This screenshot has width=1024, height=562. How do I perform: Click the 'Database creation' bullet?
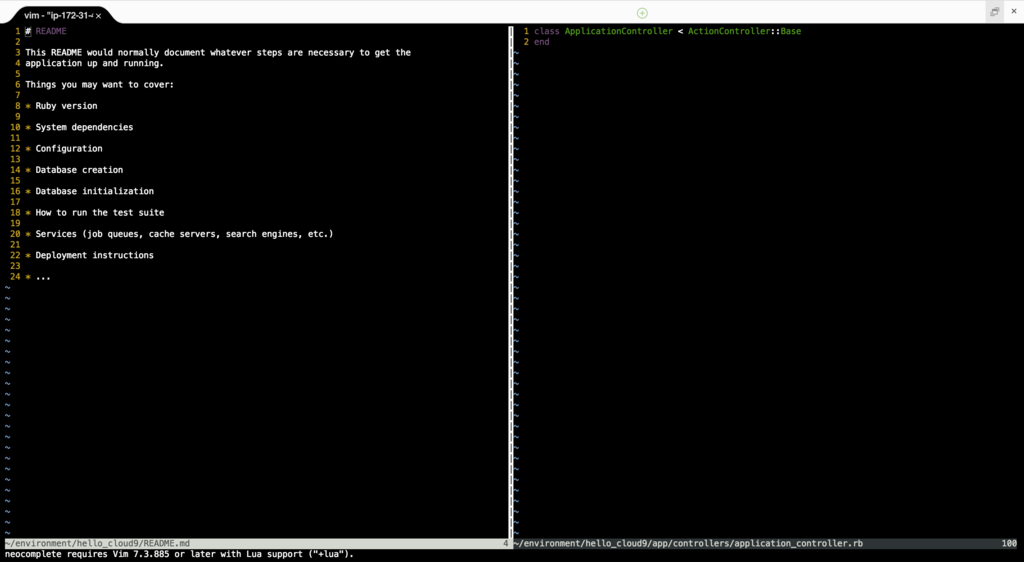[74, 170]
